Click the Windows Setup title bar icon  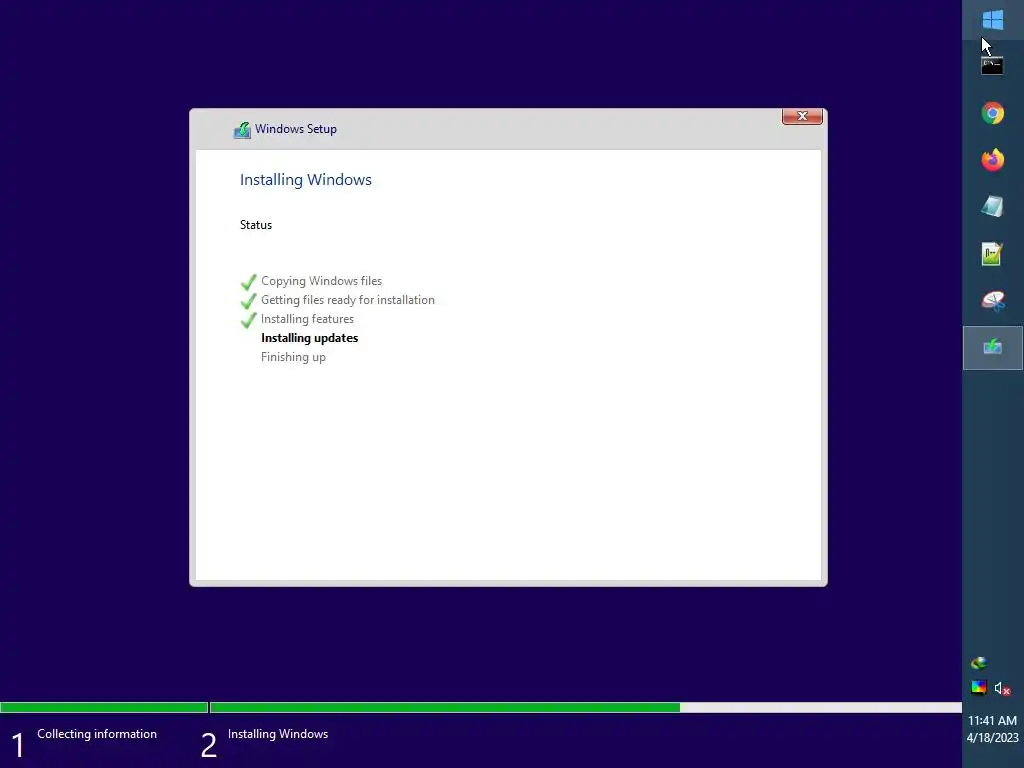pos(242,130)
